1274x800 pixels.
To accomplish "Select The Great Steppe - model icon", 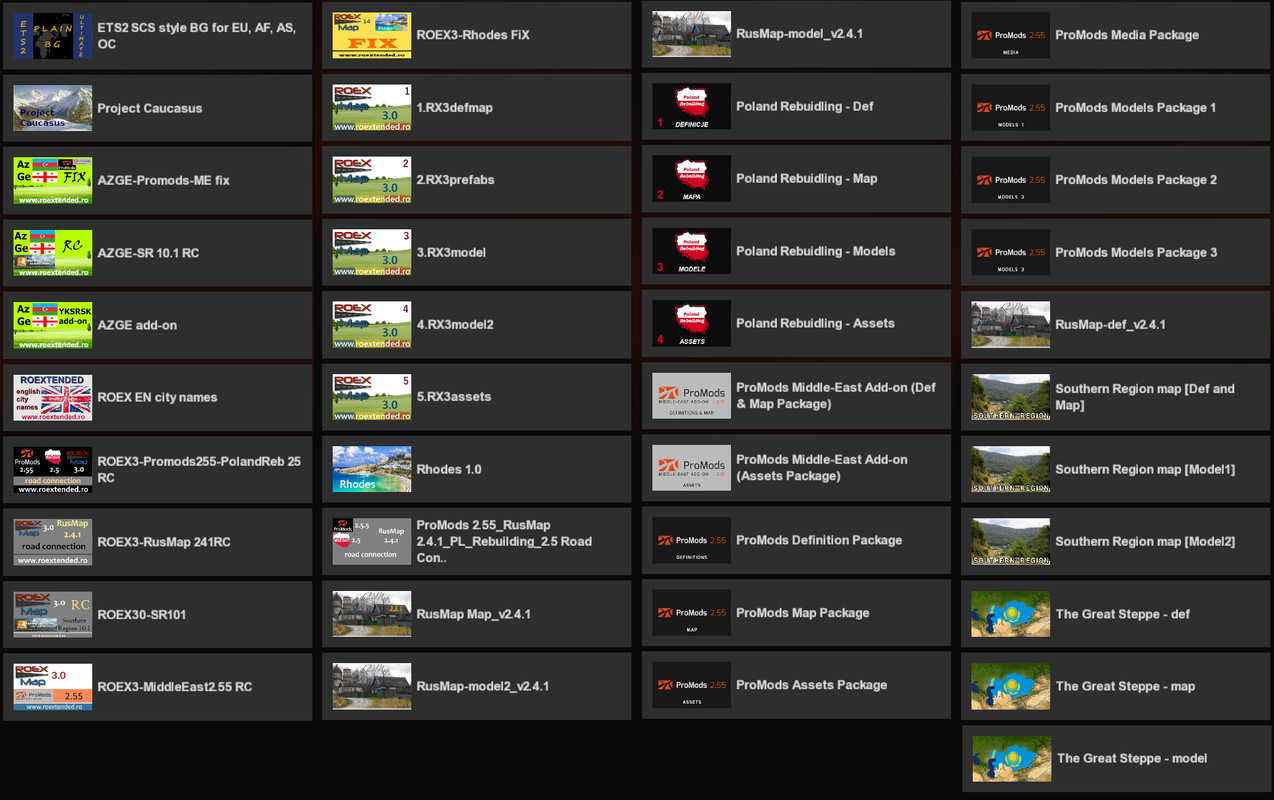I will click(x=1012, y=759).
